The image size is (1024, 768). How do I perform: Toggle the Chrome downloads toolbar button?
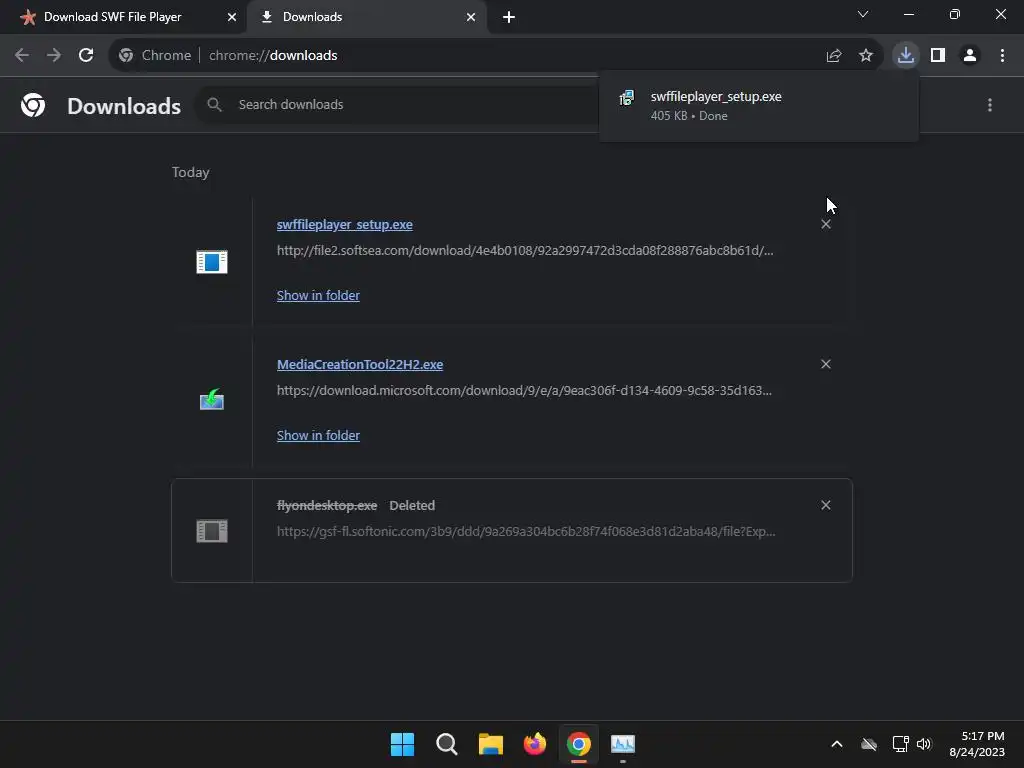tap(906, 56)
